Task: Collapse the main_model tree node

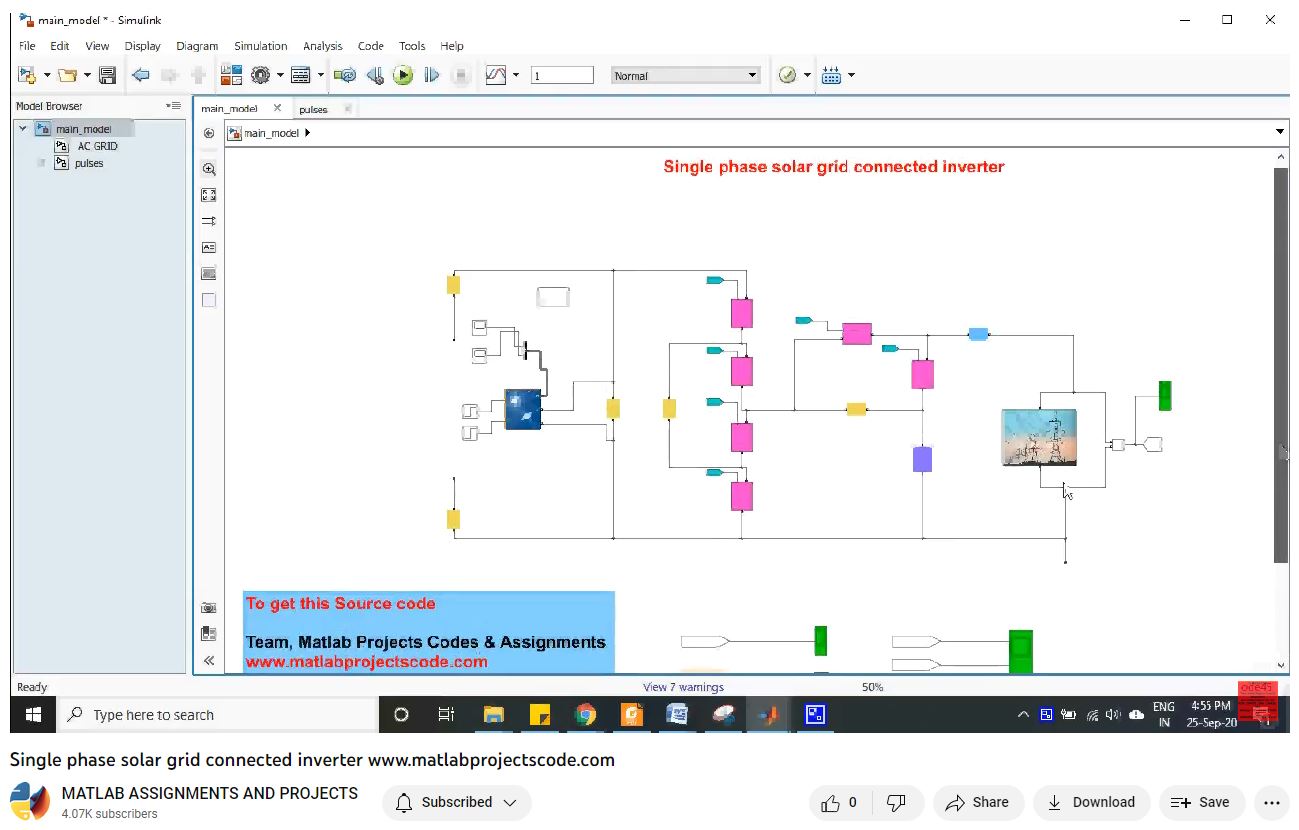Action: point(23,129)
